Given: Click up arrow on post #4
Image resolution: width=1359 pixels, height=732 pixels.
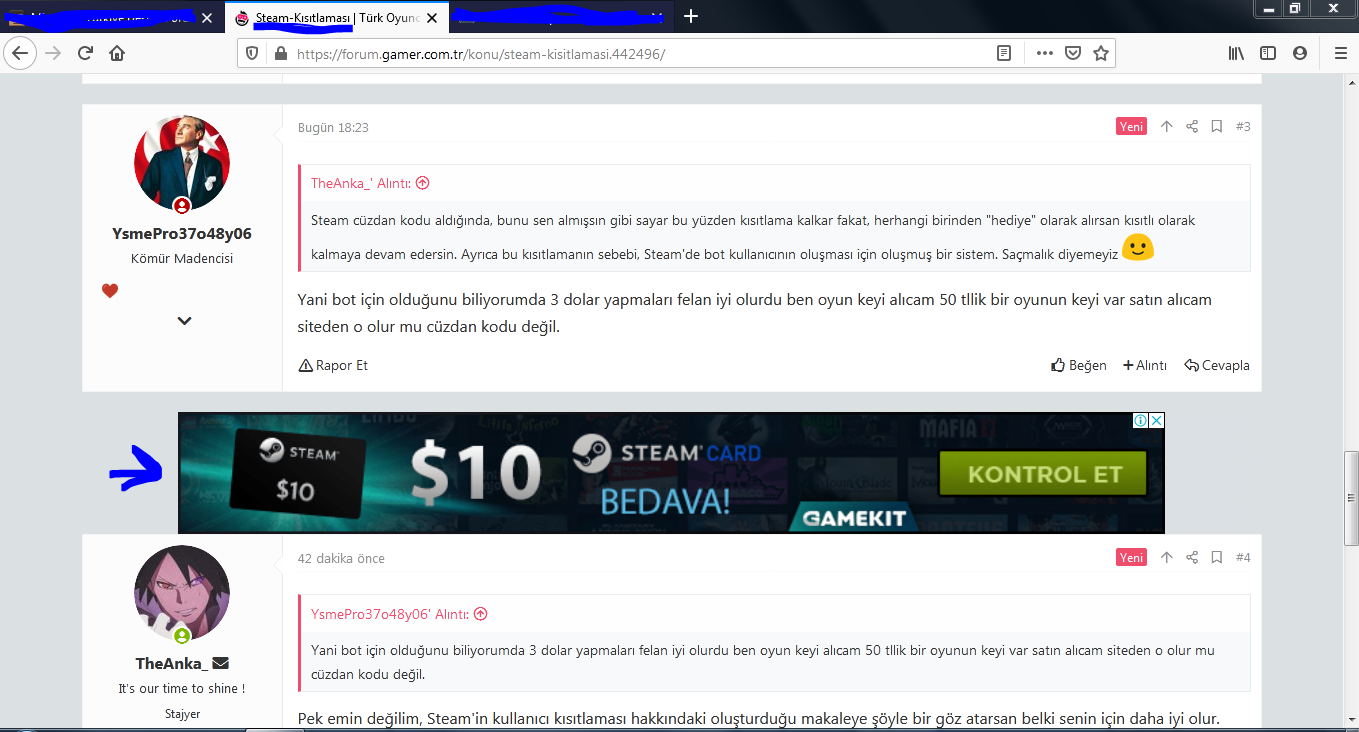Looking at the screenshot, I should [x=1166, y=558].
